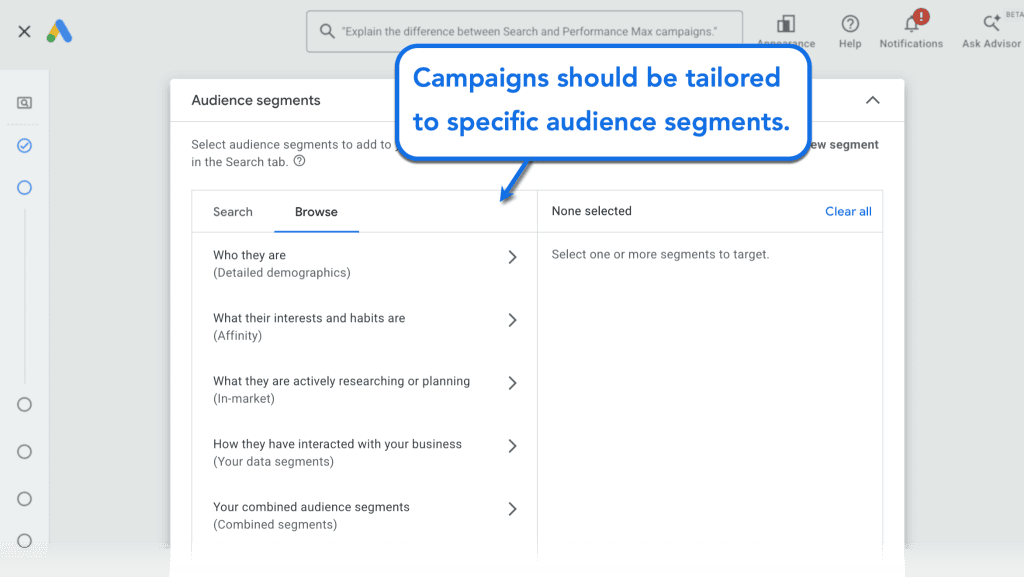This screenshot has height=577, width=1024.
Task: Select the completed checkmark step in sidebar
Action: pyautogui.click(x=24, y=146)
